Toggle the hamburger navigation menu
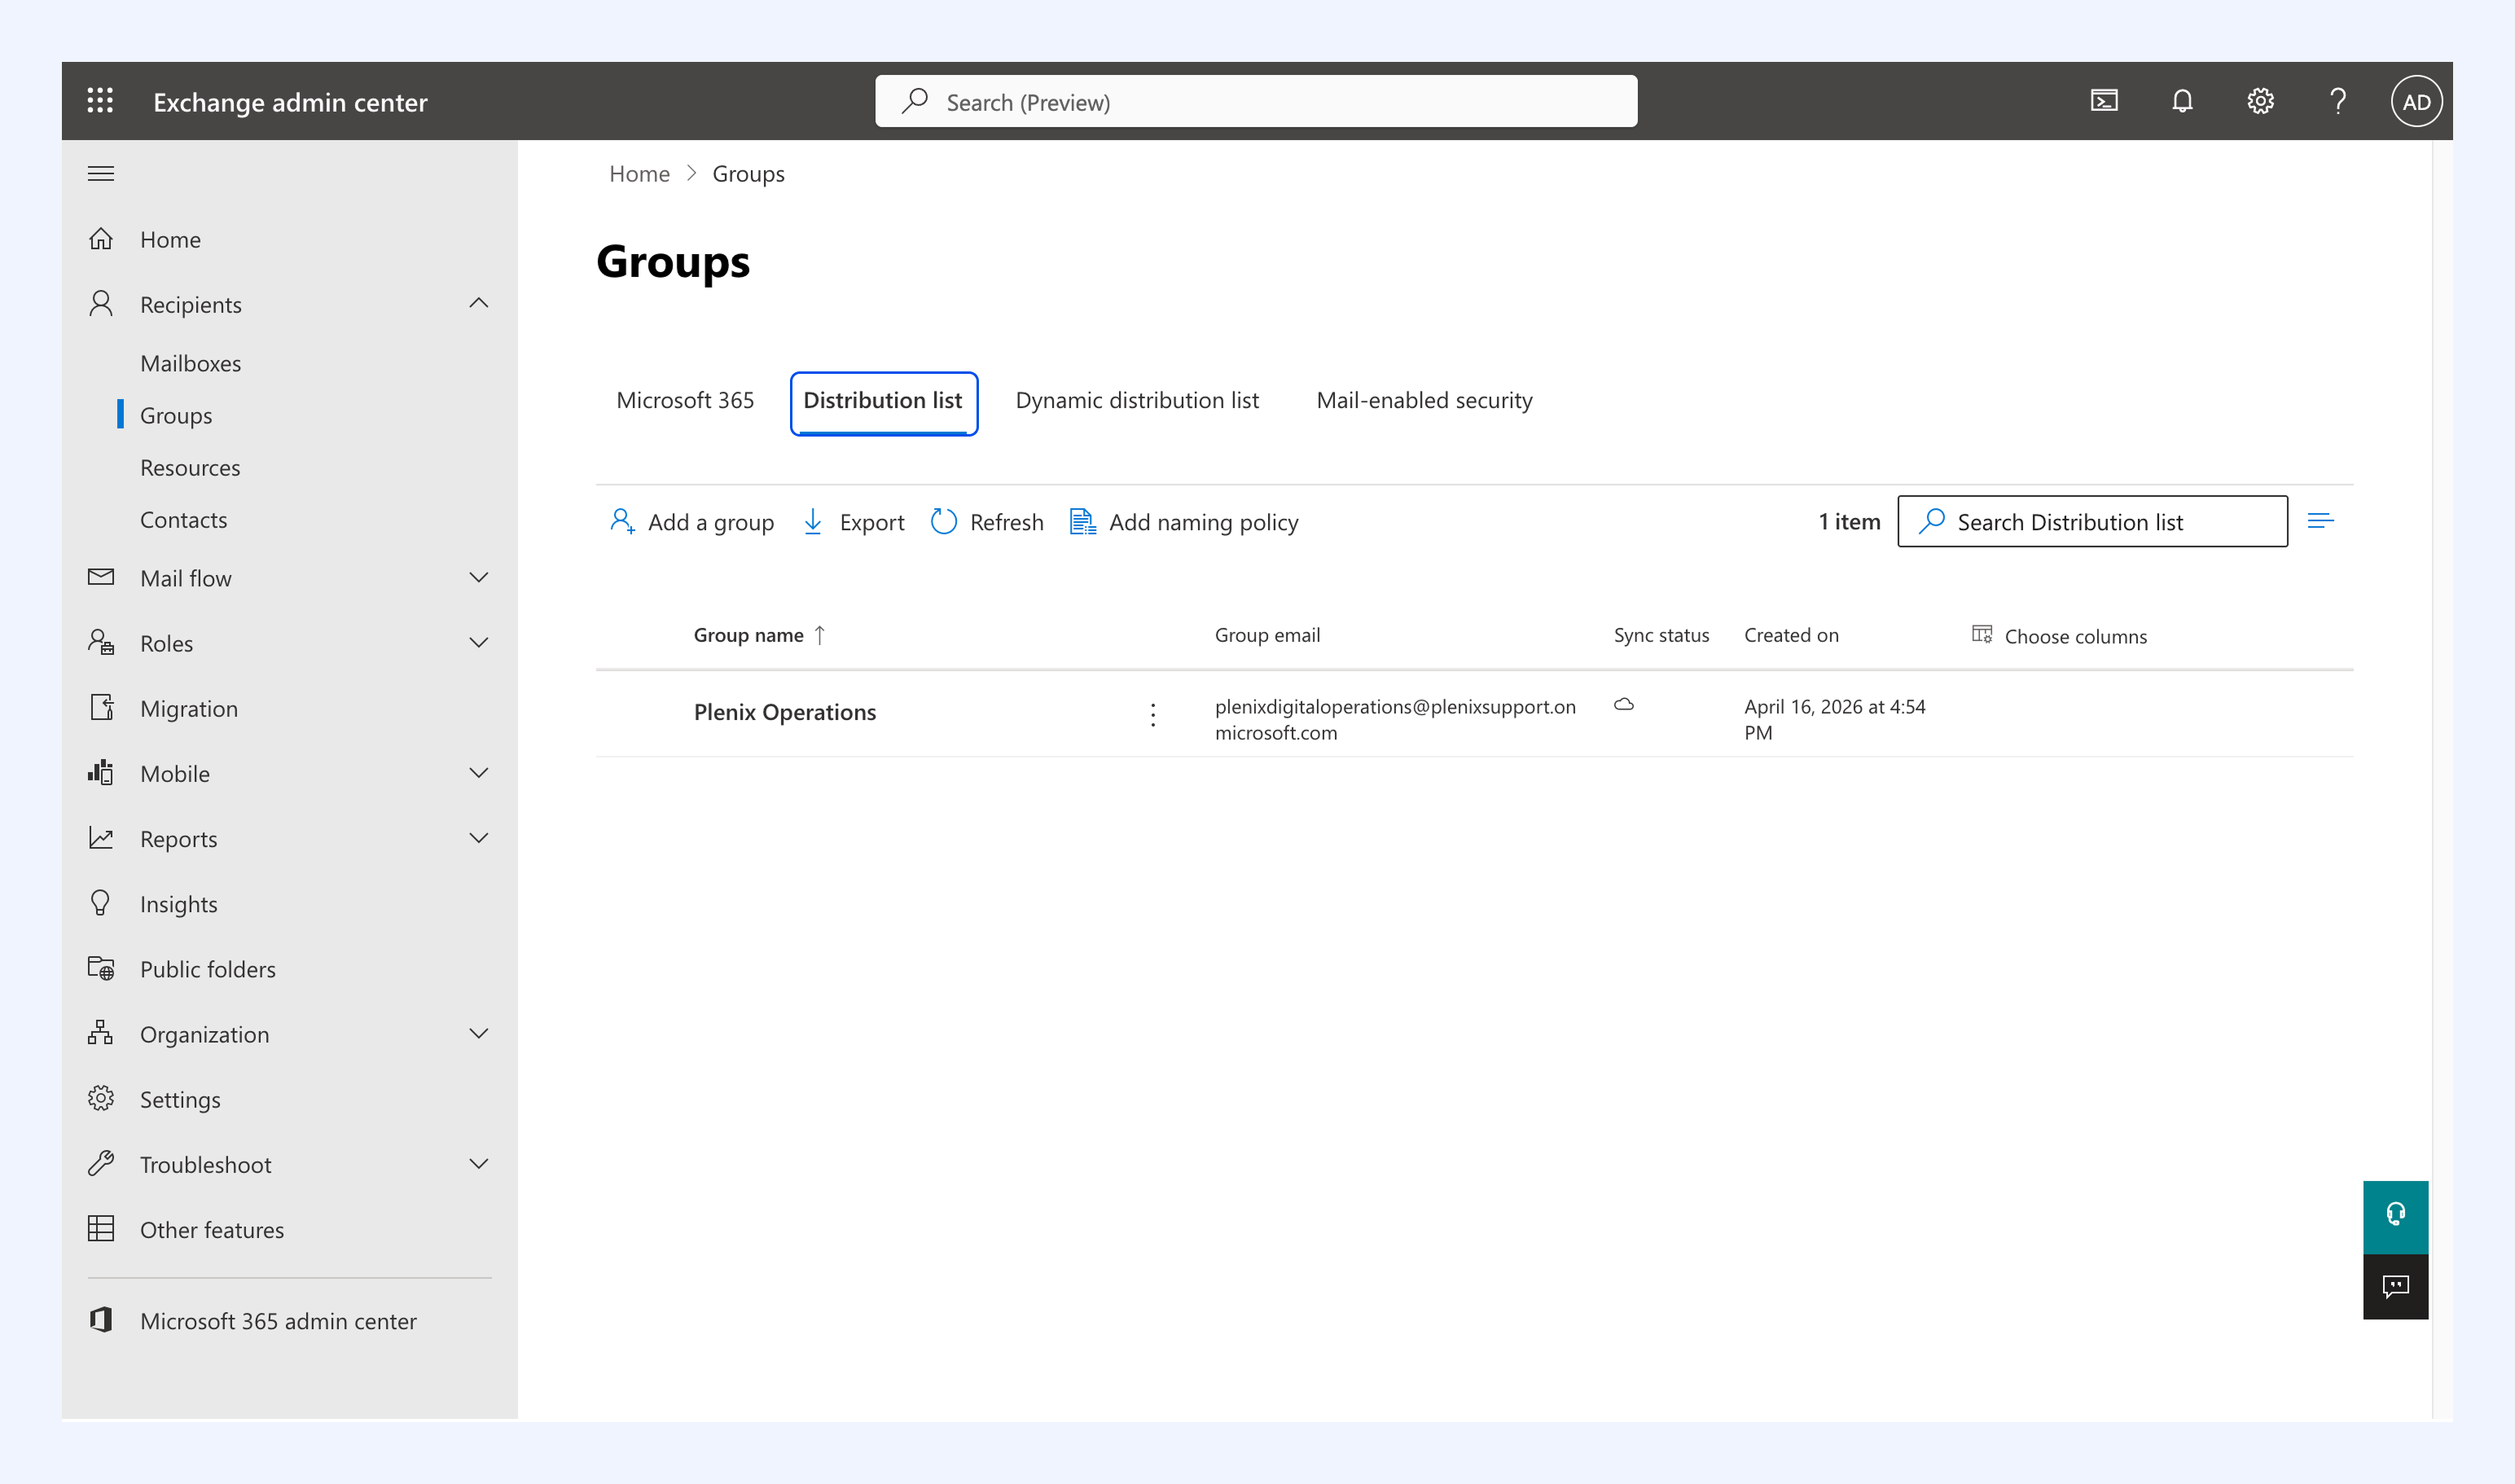2515x1484 pixels. 101,174
